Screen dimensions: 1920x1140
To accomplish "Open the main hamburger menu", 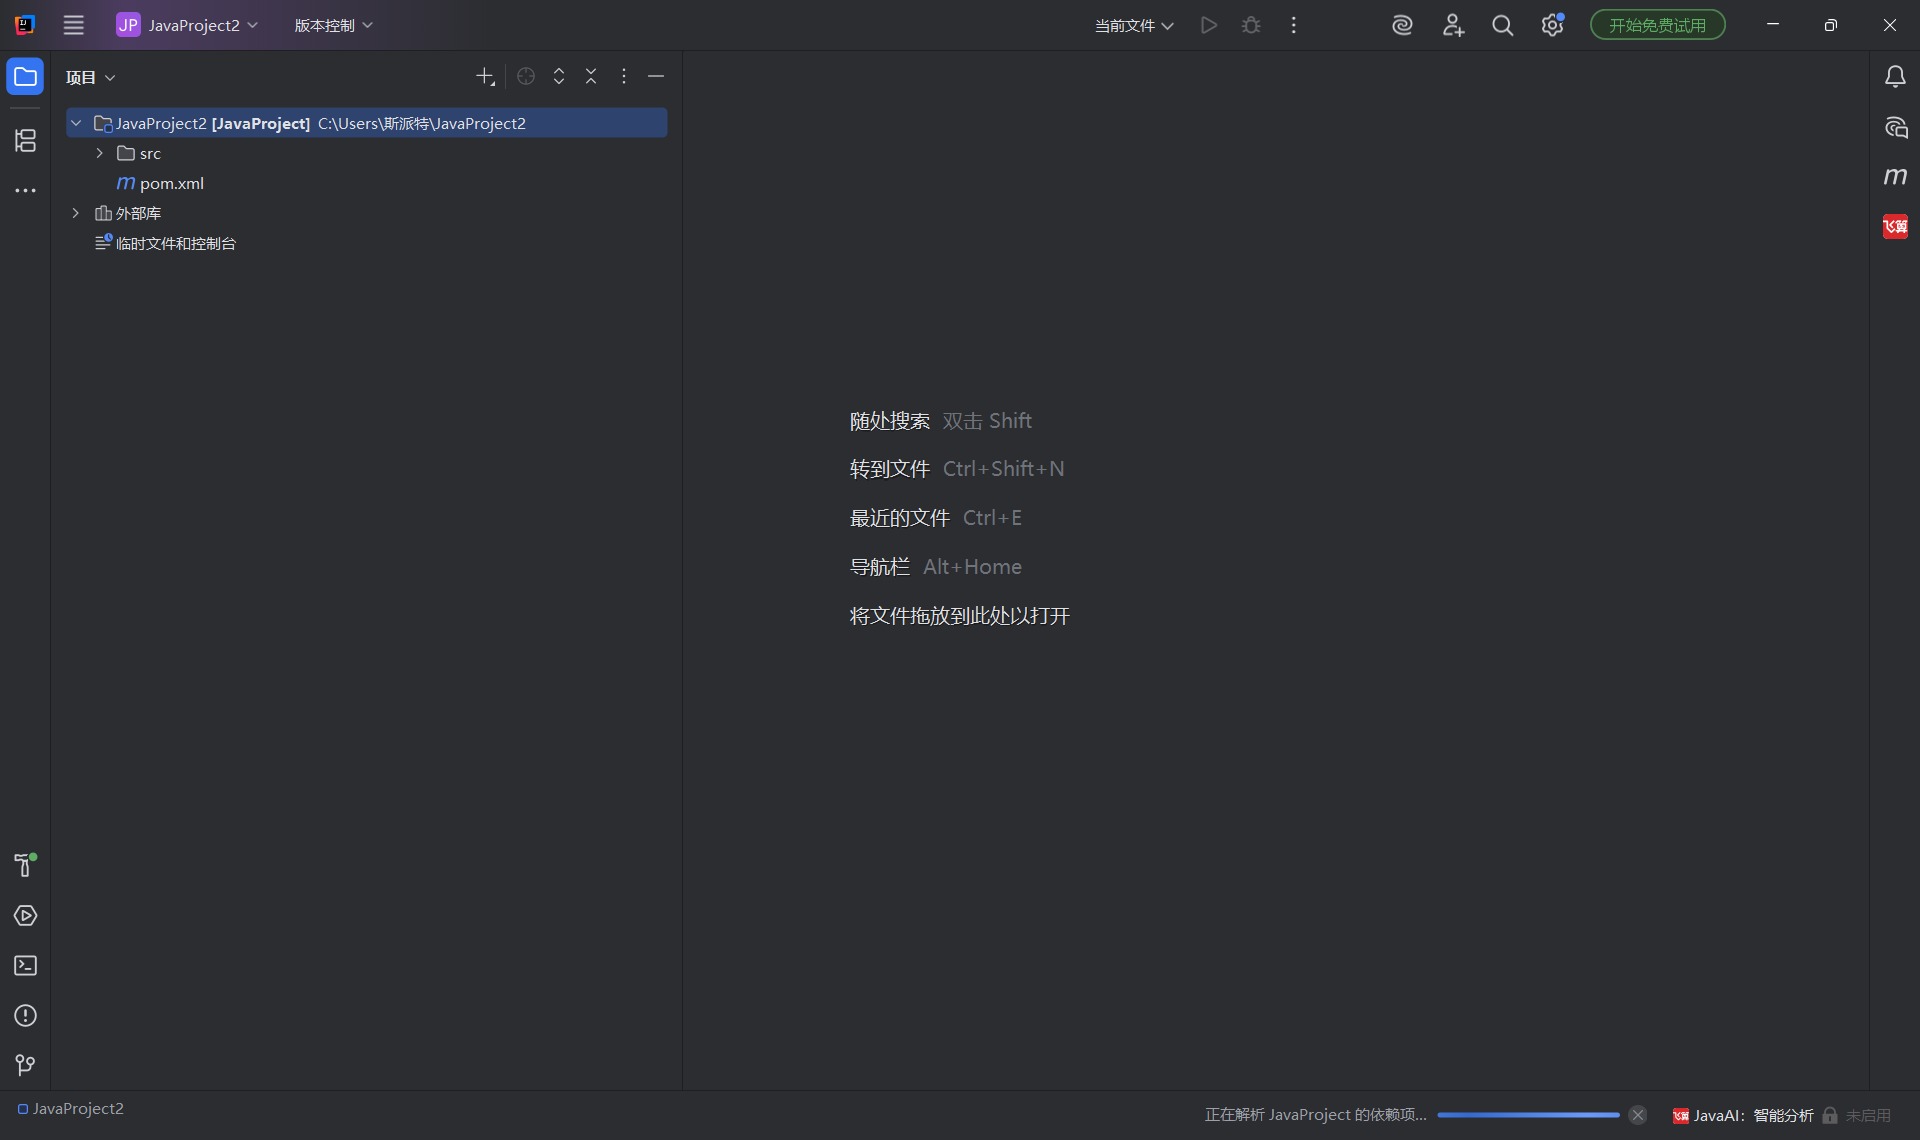I will click(x=74, y=26).
